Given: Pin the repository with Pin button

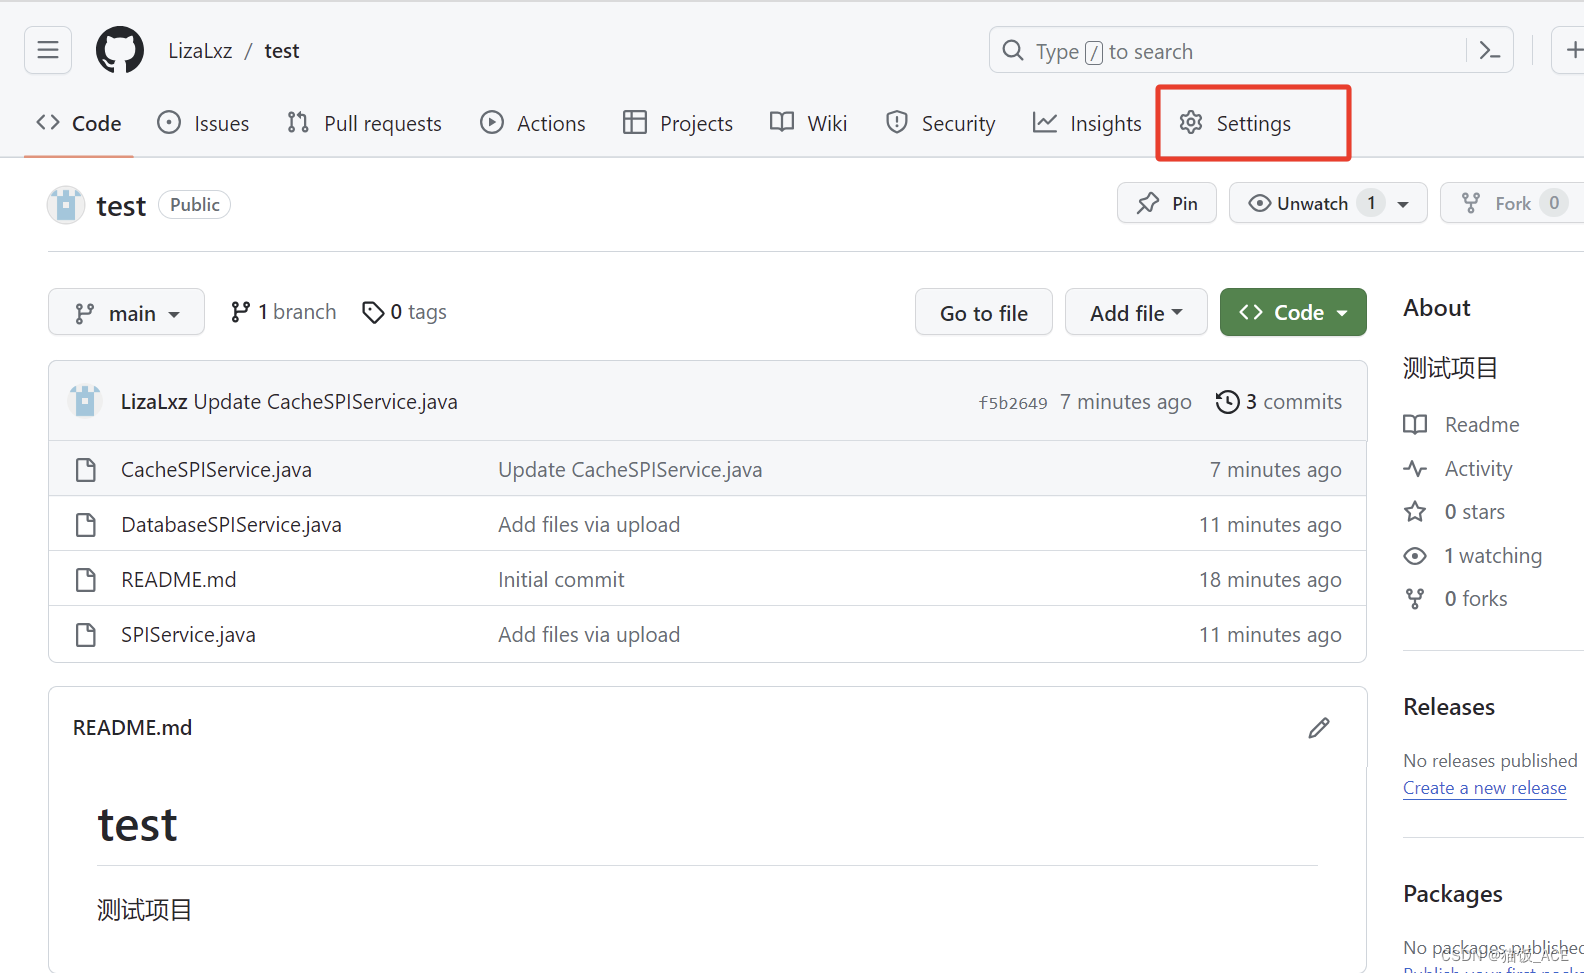Looking at the screenshot, I should (1167, 203).
